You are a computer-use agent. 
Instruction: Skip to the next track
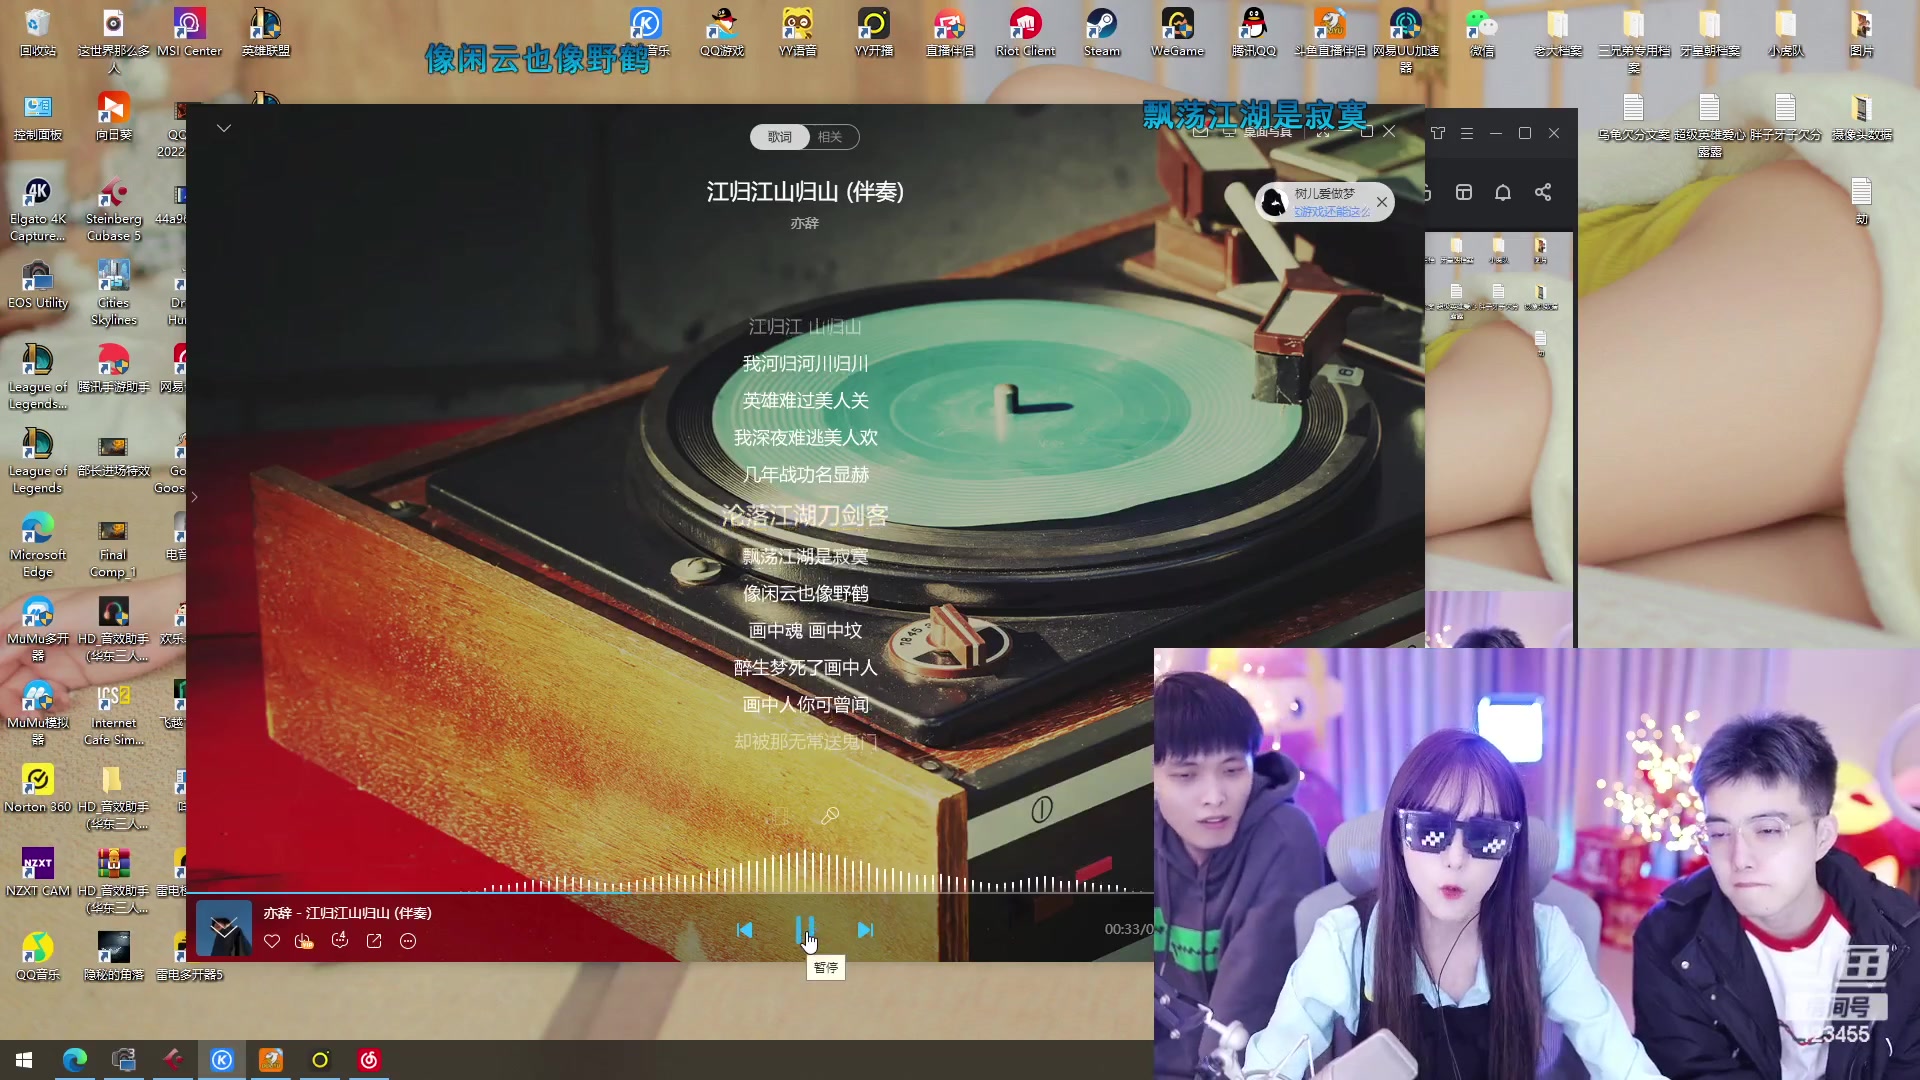[x=866, y=930]
